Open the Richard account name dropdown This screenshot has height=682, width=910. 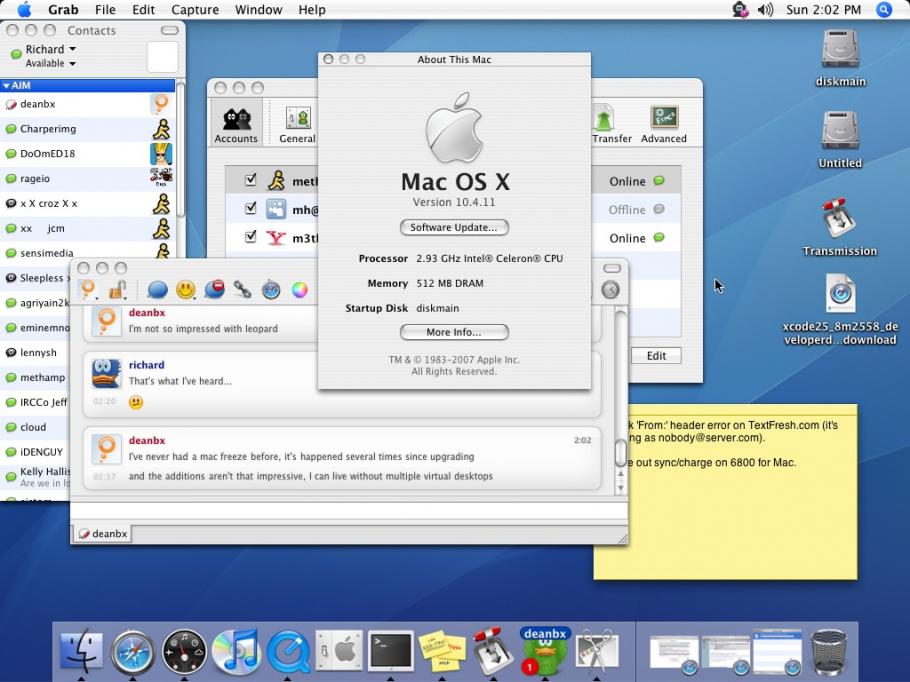(50, 49)
